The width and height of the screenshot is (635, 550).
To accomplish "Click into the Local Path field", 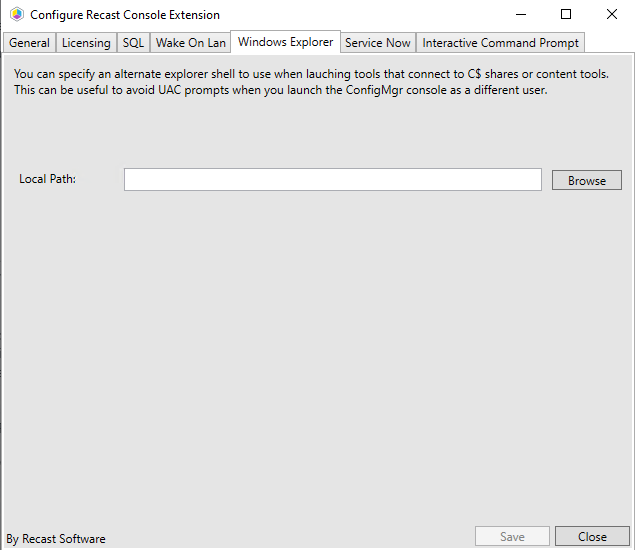I will tap(333, 179).
